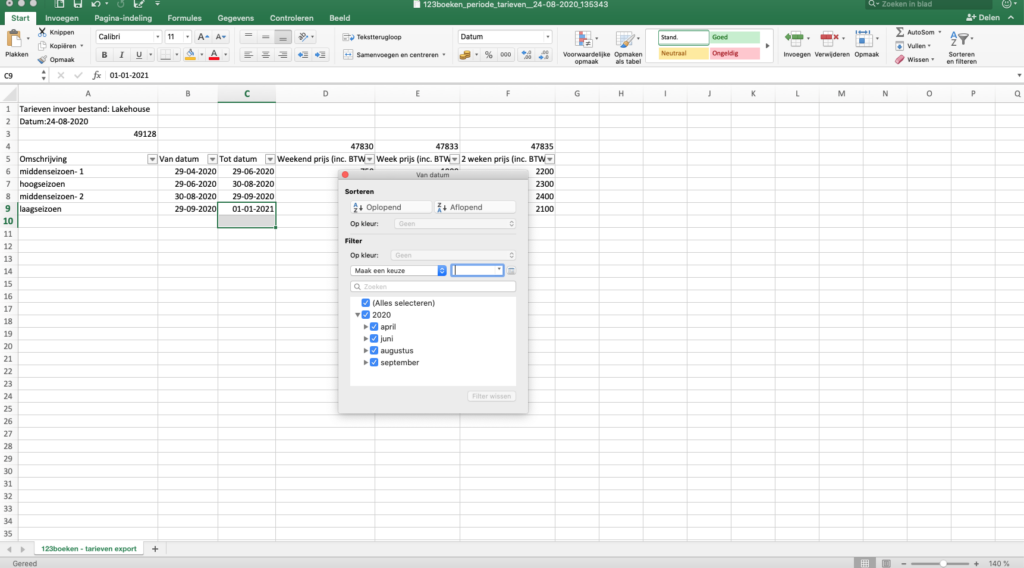Toggle italic formatting
This screenshot has width=1024, height=568.
[121, 55]
